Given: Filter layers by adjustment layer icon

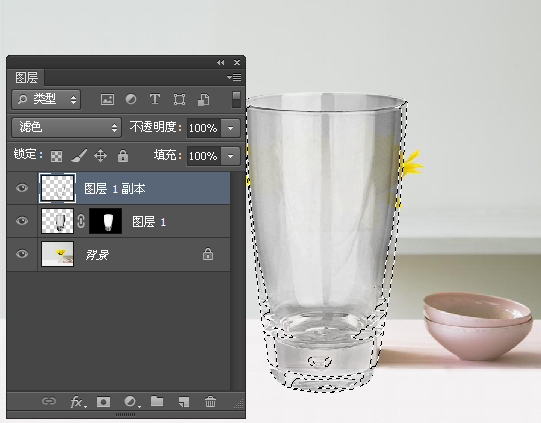Looking at the screenshot, I should 131,99.
